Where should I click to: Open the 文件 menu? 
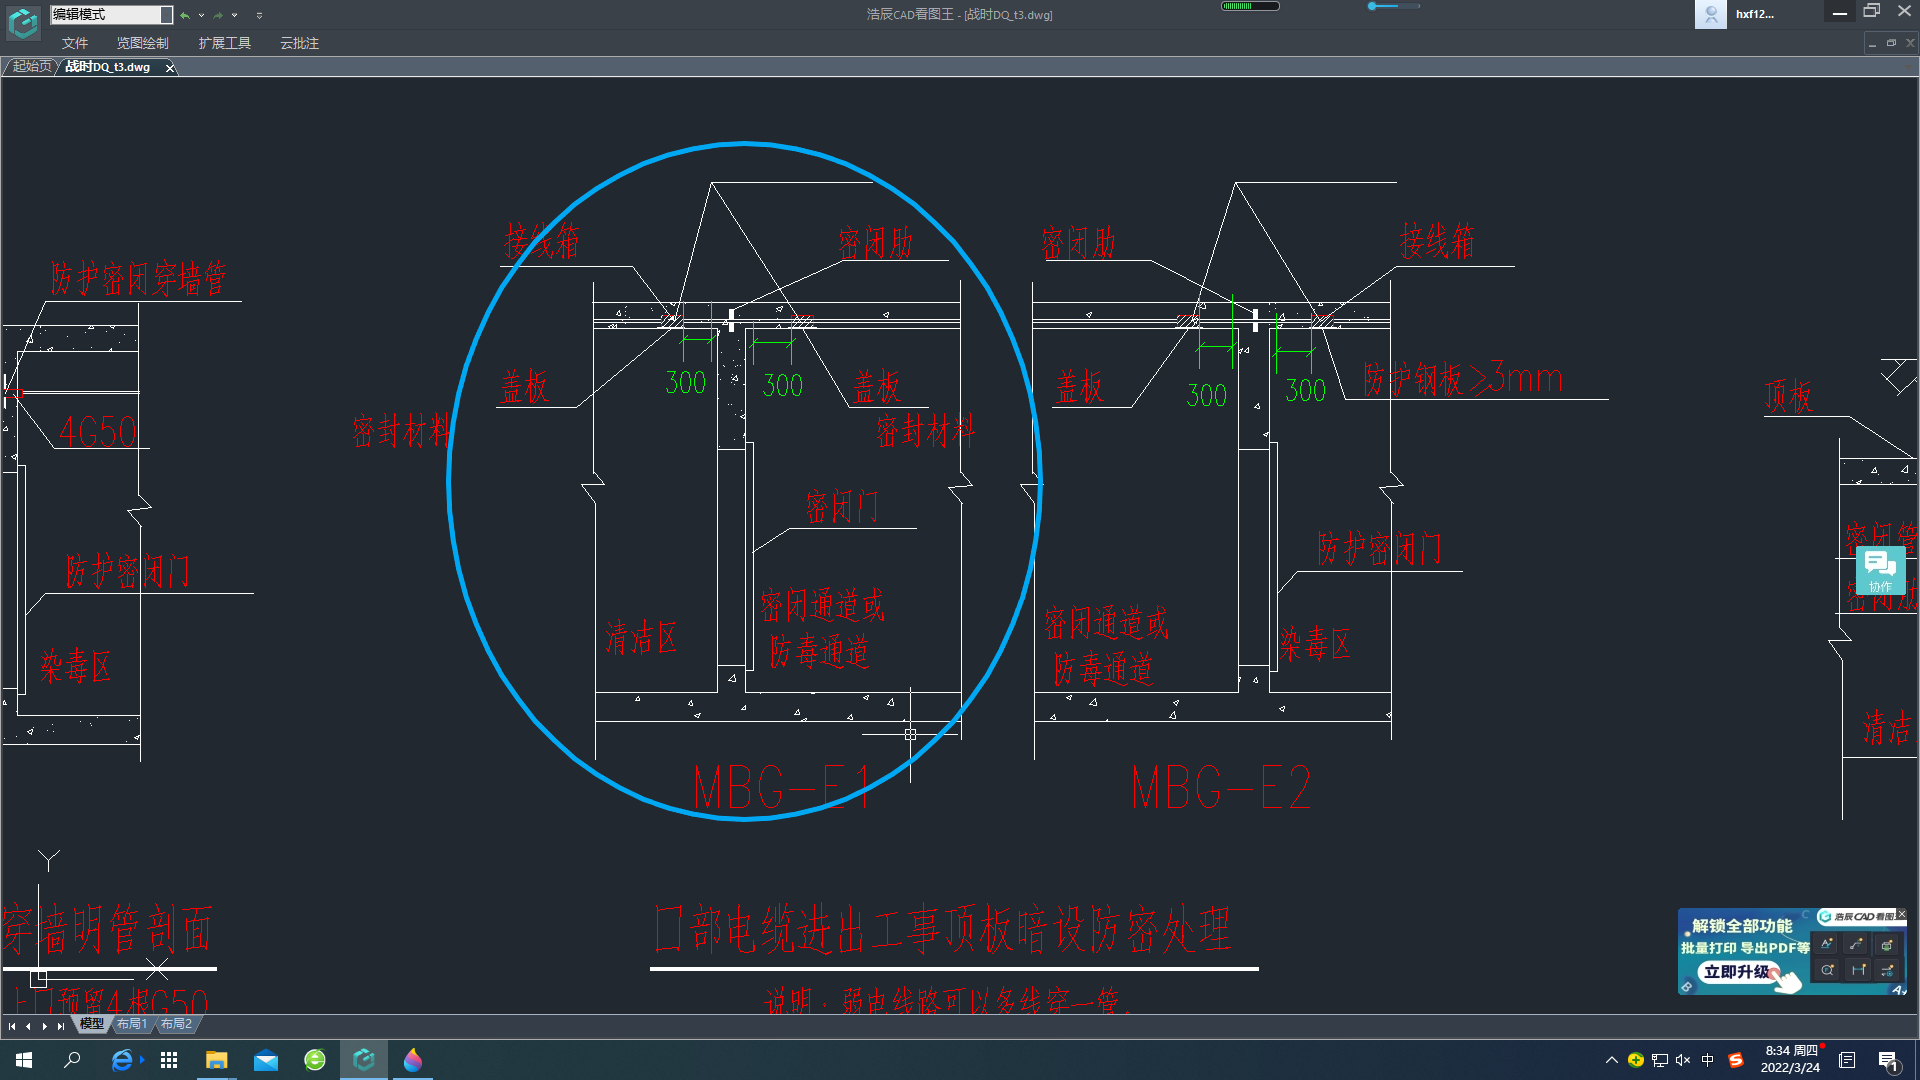click(75, 43)
